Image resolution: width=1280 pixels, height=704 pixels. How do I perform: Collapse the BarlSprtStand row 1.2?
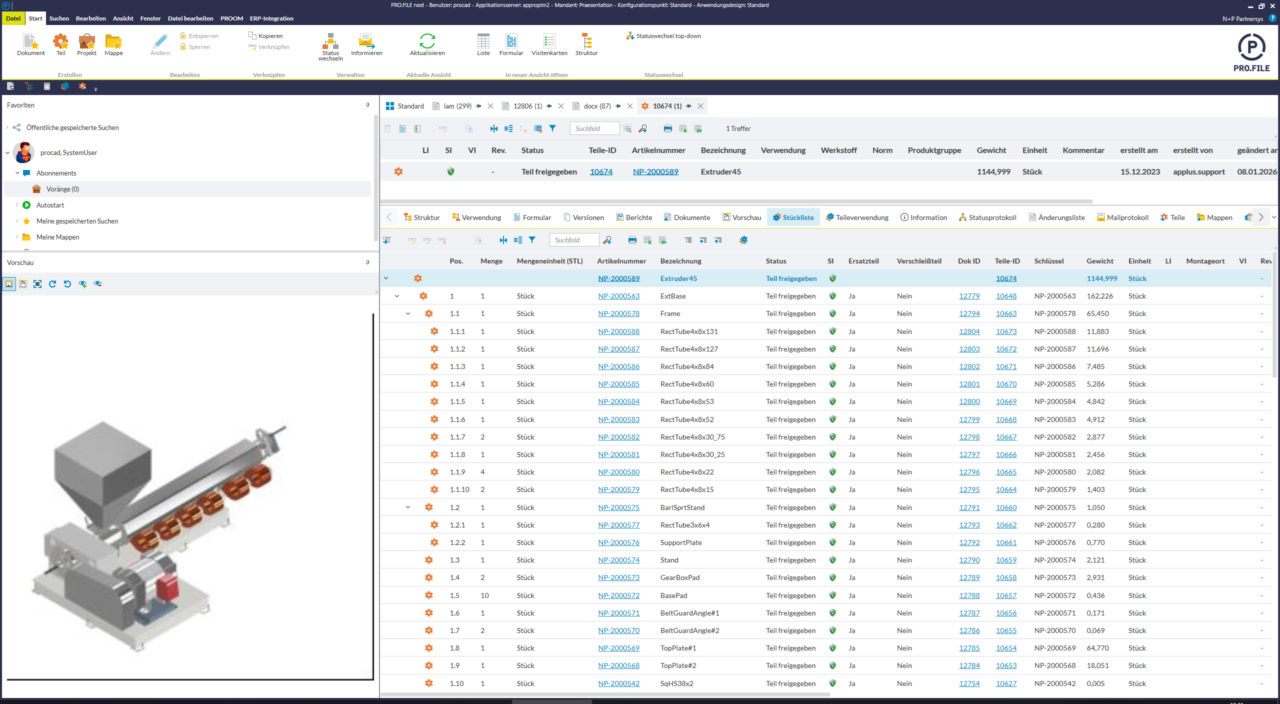[x=408, y=507]
